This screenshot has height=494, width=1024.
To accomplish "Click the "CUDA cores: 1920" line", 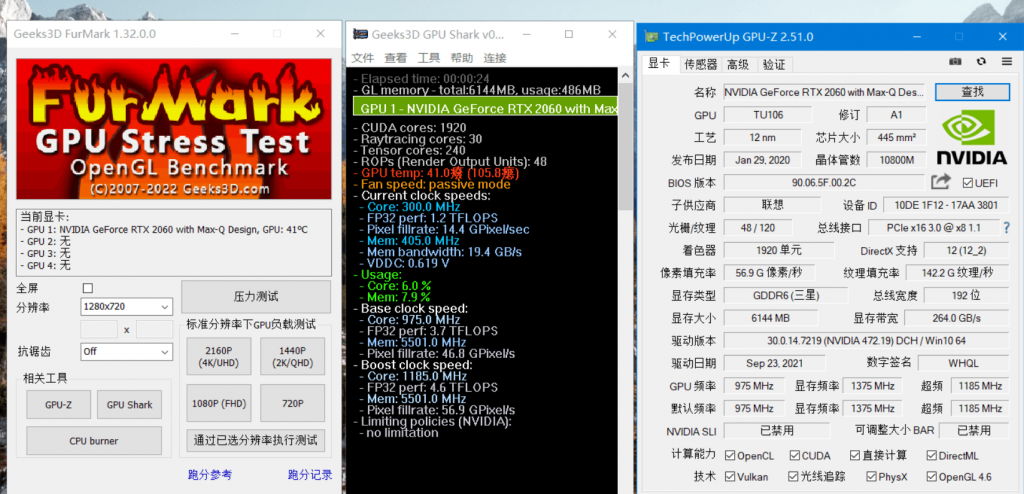I will (411, 127).
